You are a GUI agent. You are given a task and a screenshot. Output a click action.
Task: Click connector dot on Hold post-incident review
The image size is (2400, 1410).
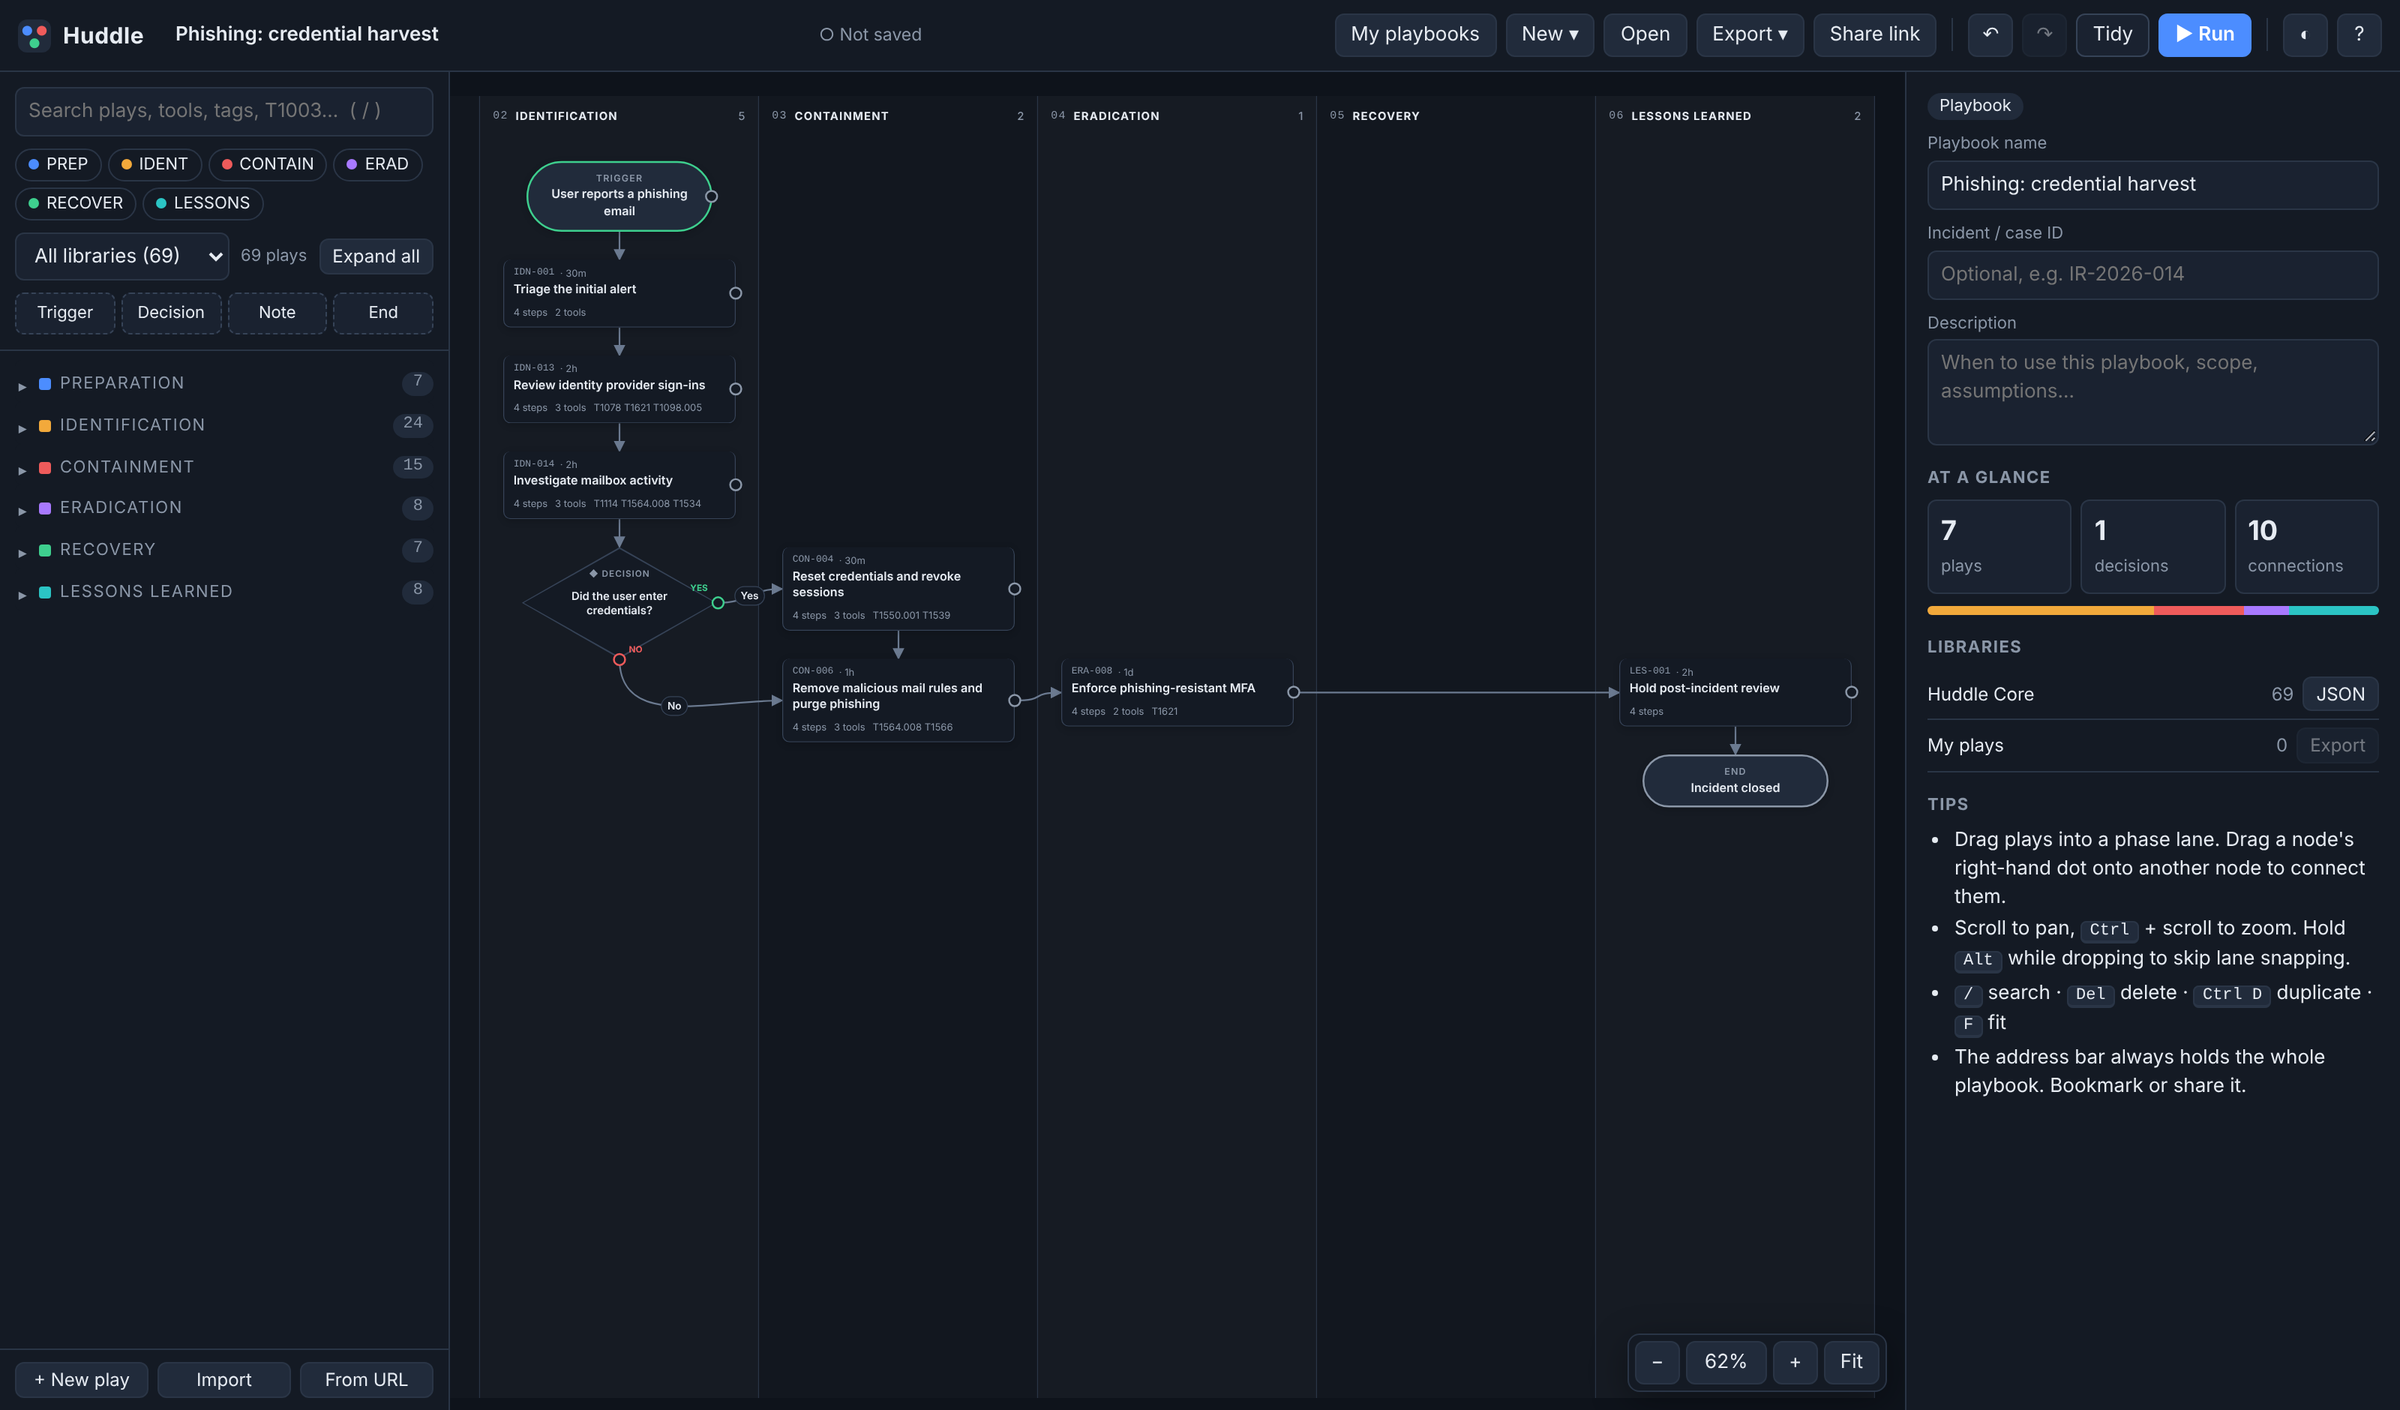point(1852,692)
